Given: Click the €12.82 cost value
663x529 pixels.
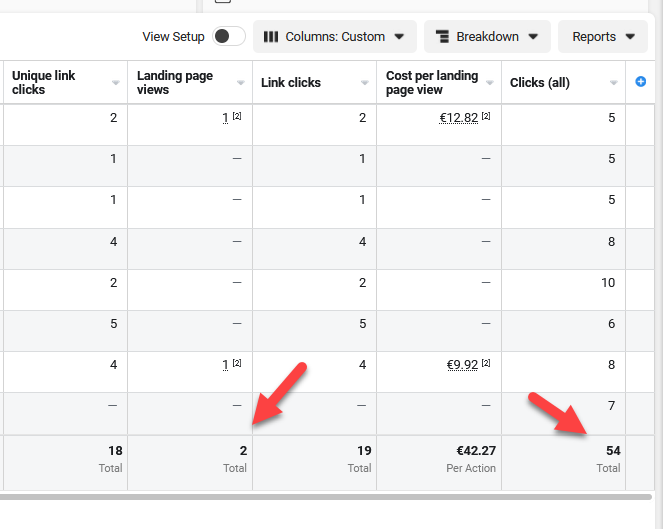Looking at the screenshot, I should point(458,118).
